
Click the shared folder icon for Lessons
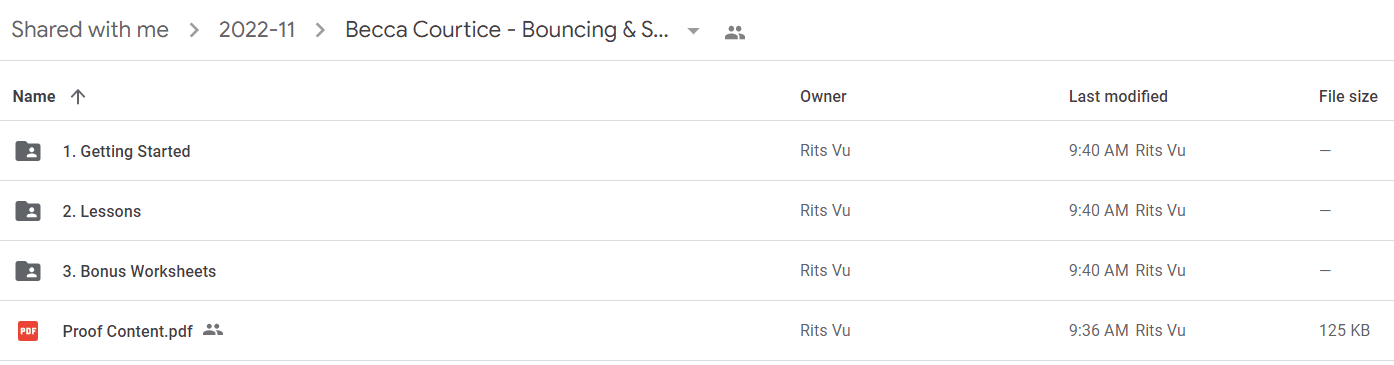(28, 211)
